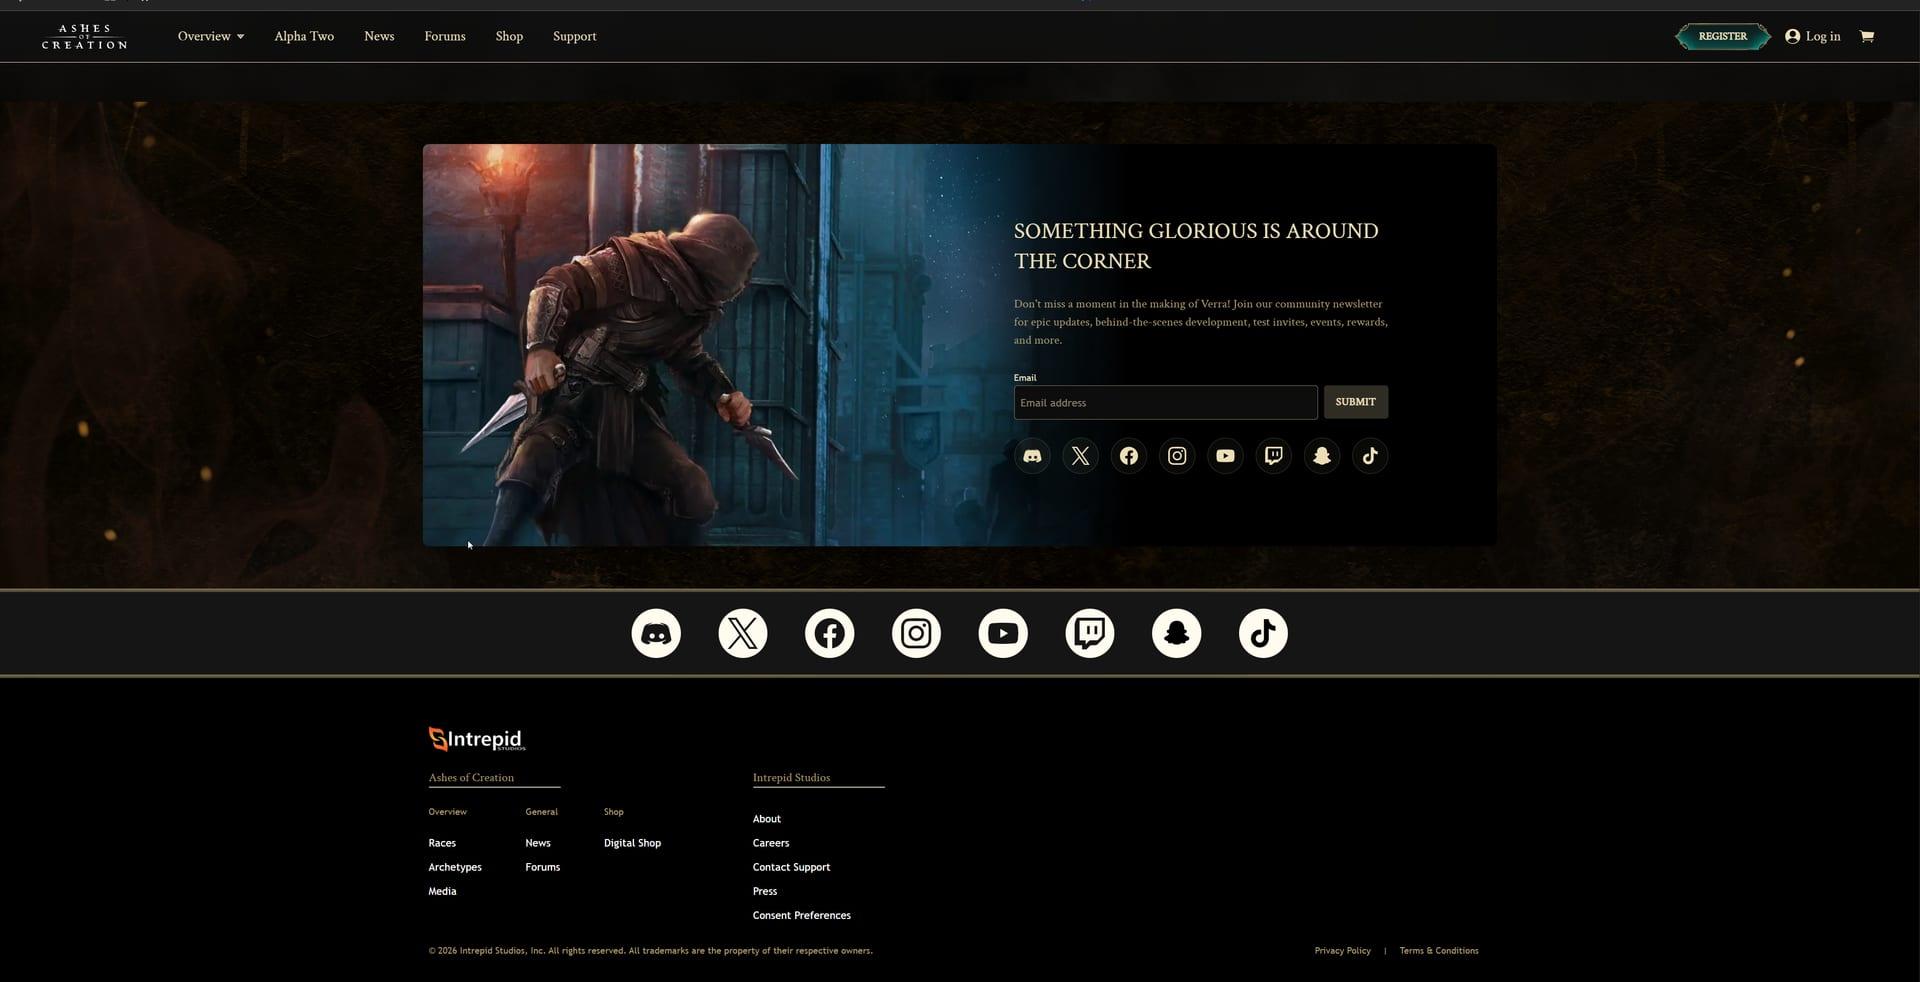Image resolution: width=1920 pixels, height=982 pixels.
Task: Click large Facebook icon in footer bar
Action: pos(829,633)
